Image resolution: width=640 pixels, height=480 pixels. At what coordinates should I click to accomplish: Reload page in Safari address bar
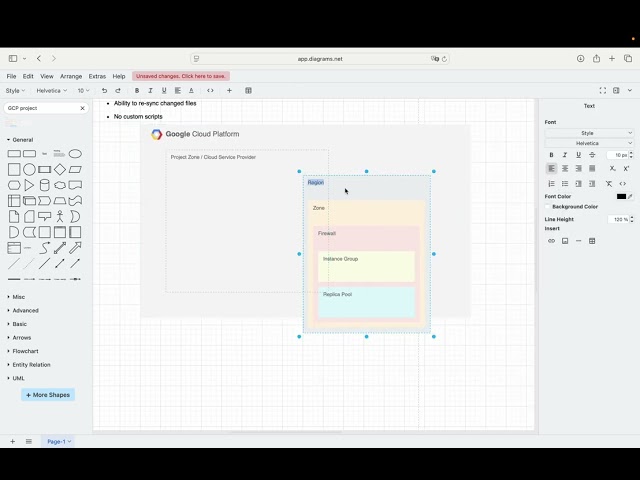tap(444, 59)
